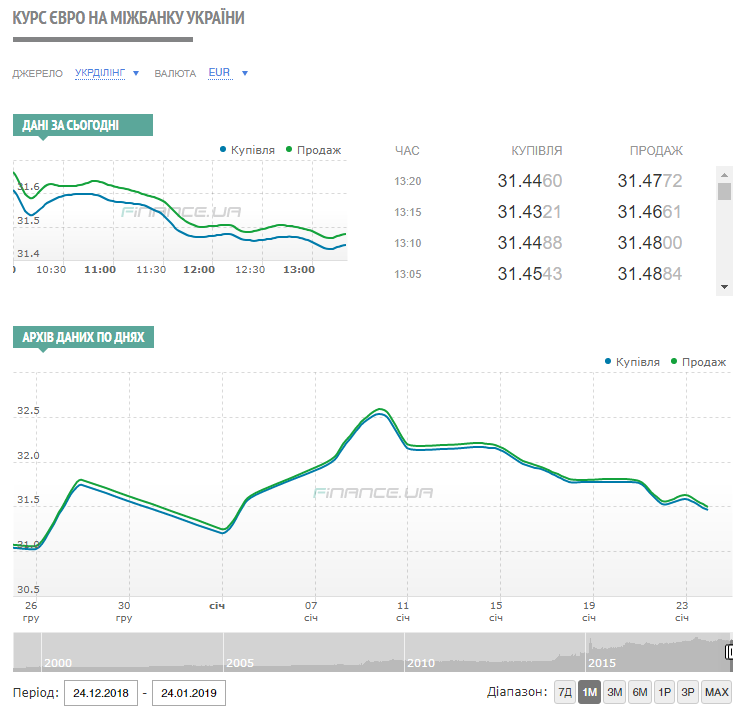Click the period start date field 24.12.2018

click(x=100, y=693)
